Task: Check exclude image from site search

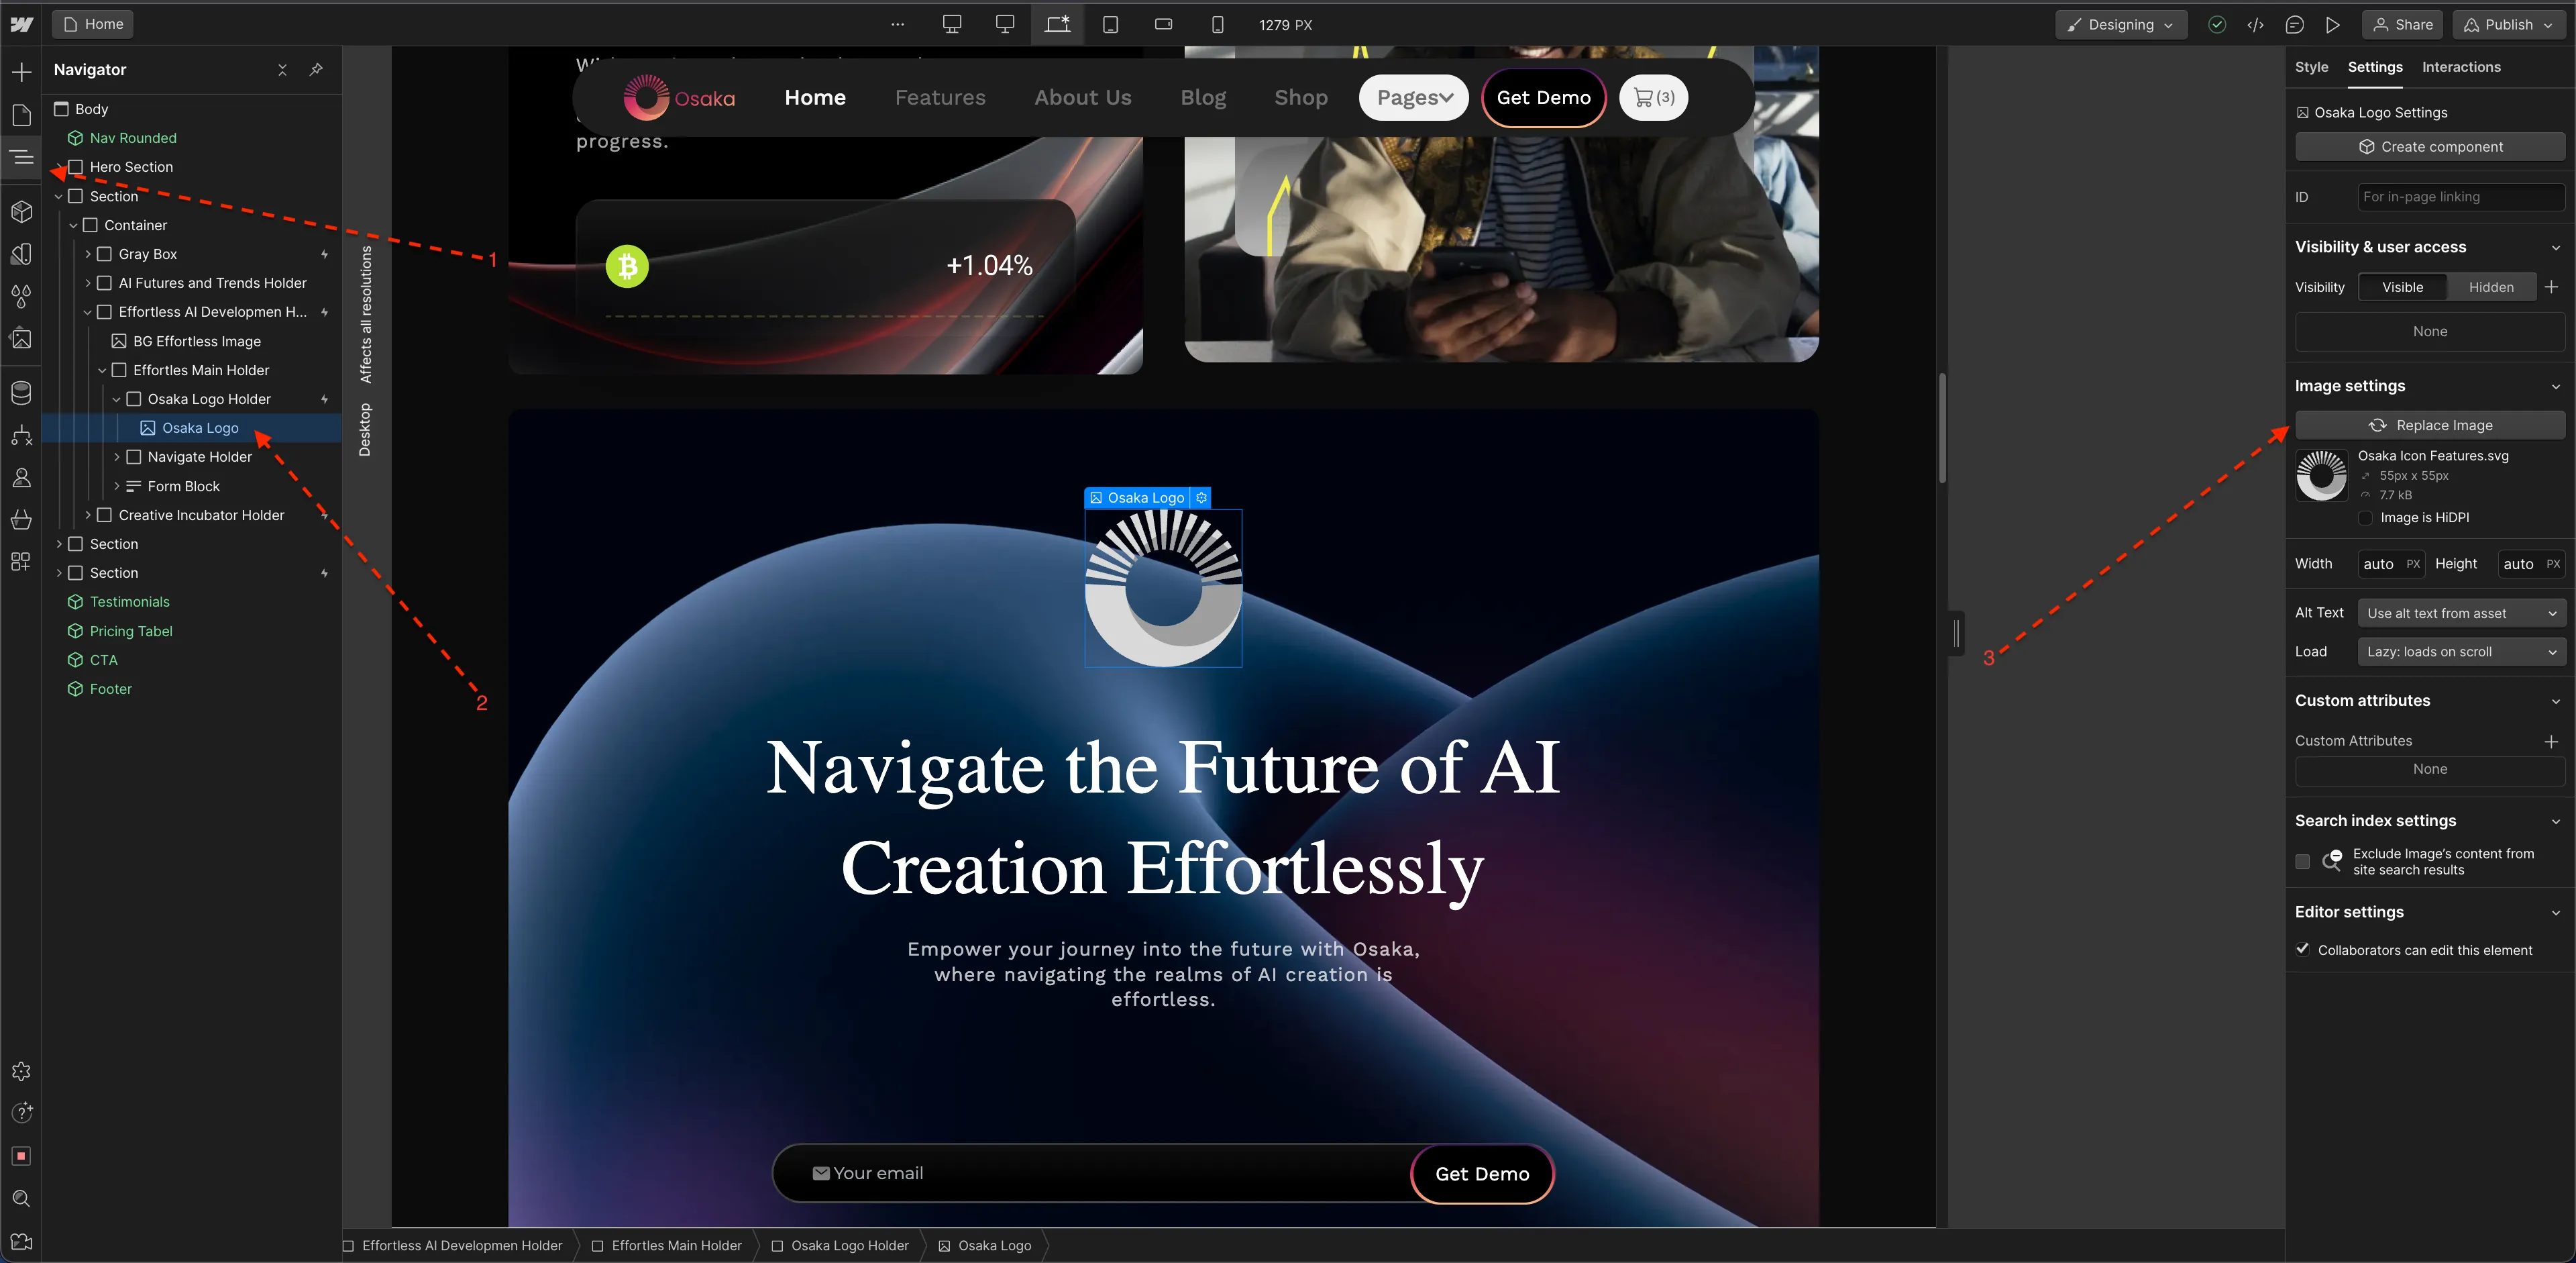Action: tap(2302, 861)
